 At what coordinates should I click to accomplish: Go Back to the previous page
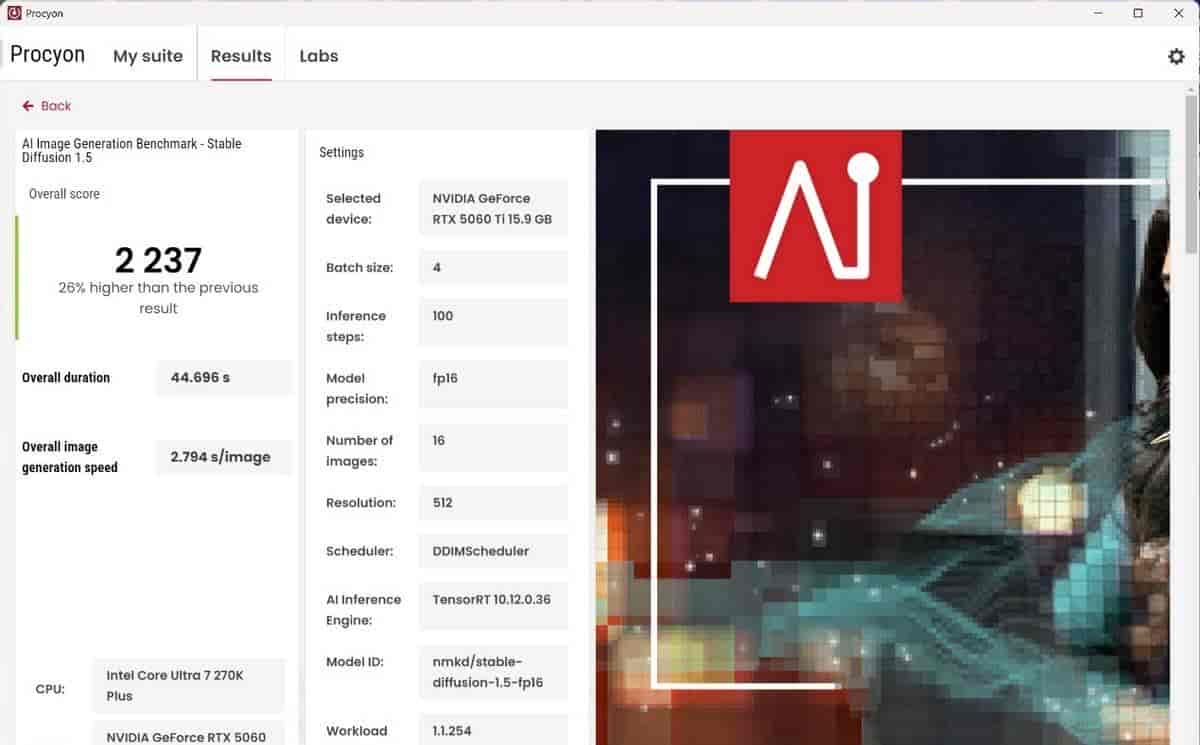point(56,106)
